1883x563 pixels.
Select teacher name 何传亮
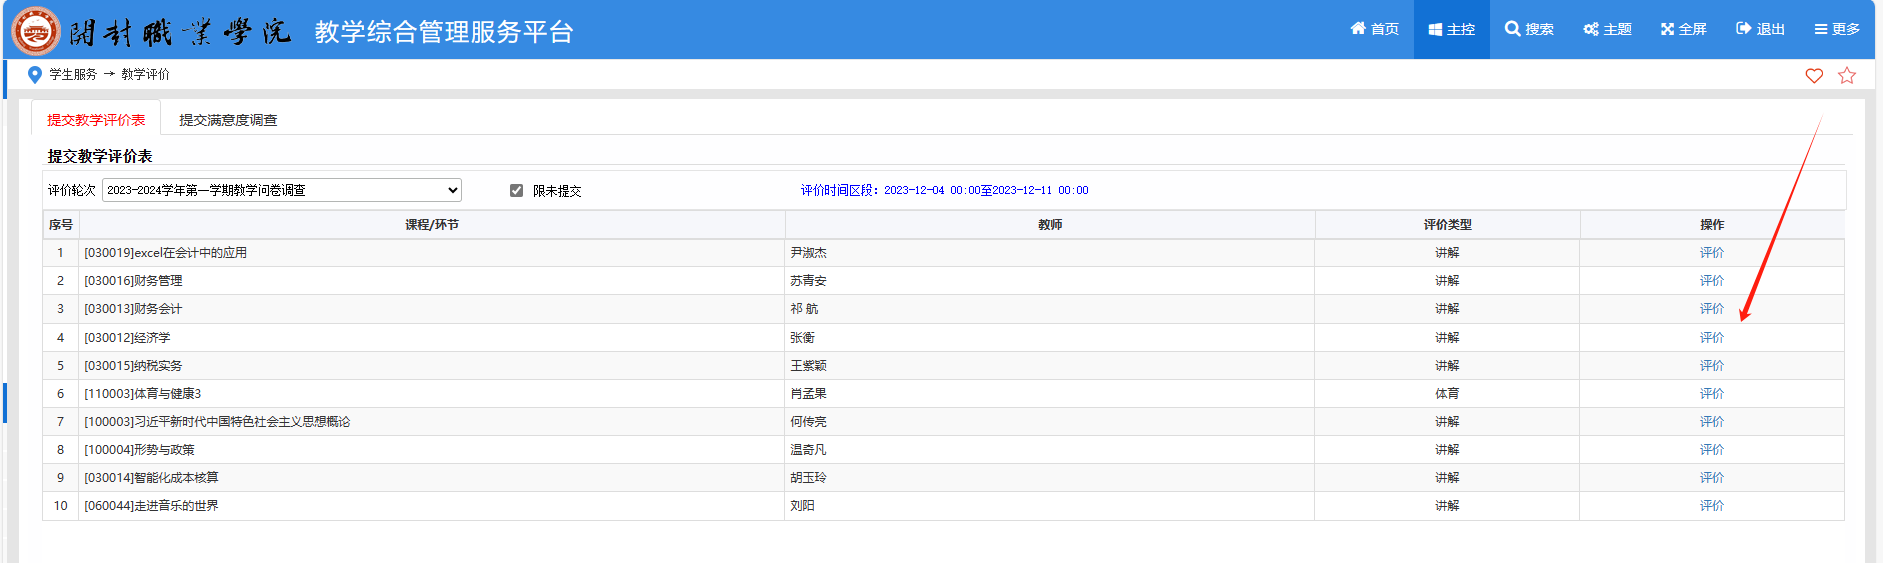808,422
